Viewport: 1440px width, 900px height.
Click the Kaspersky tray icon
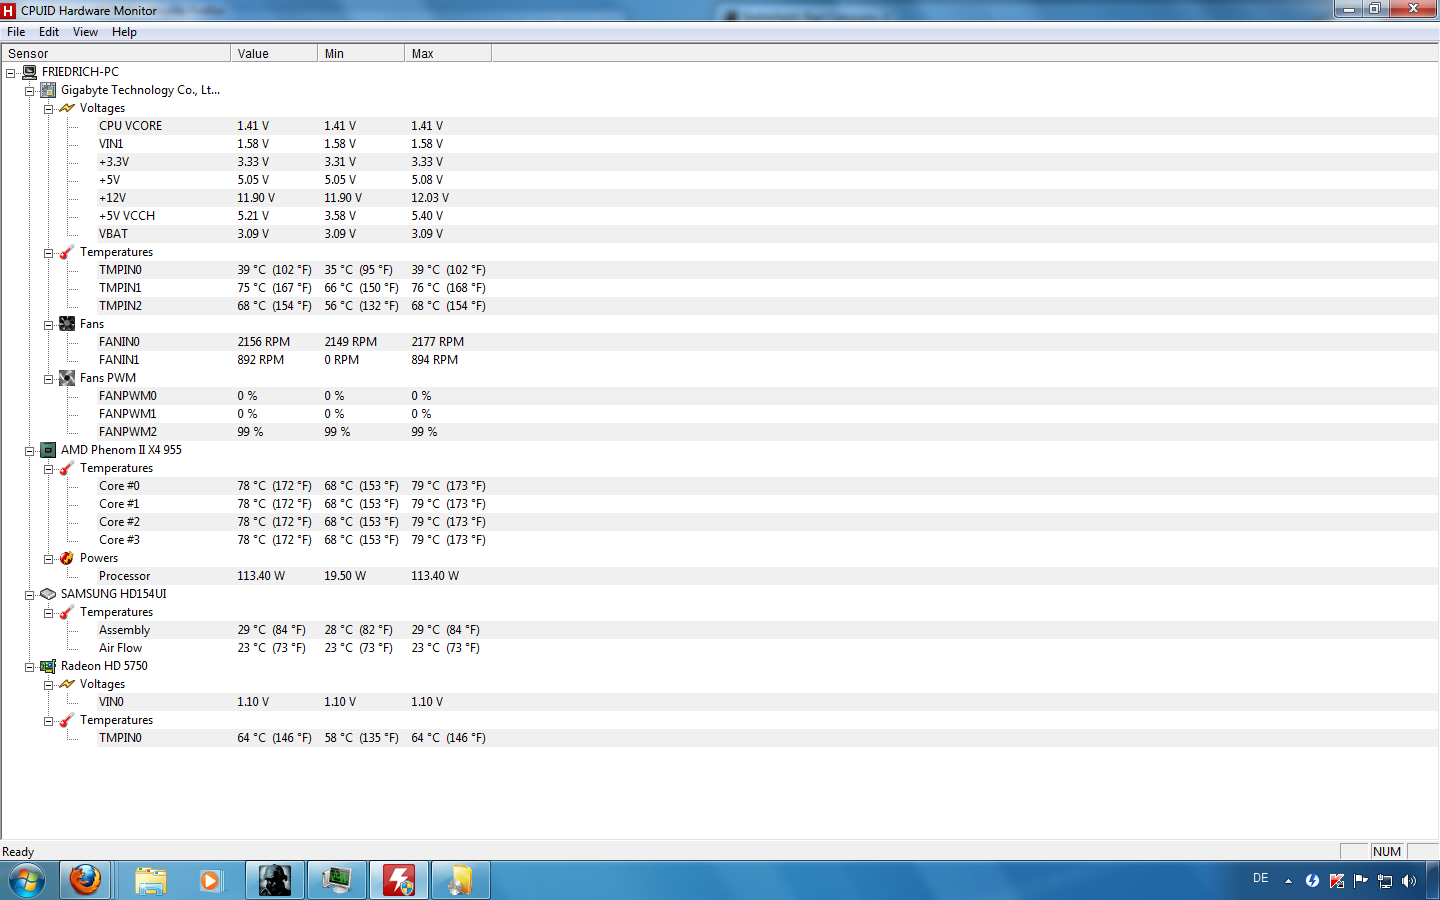(1337, 881)
